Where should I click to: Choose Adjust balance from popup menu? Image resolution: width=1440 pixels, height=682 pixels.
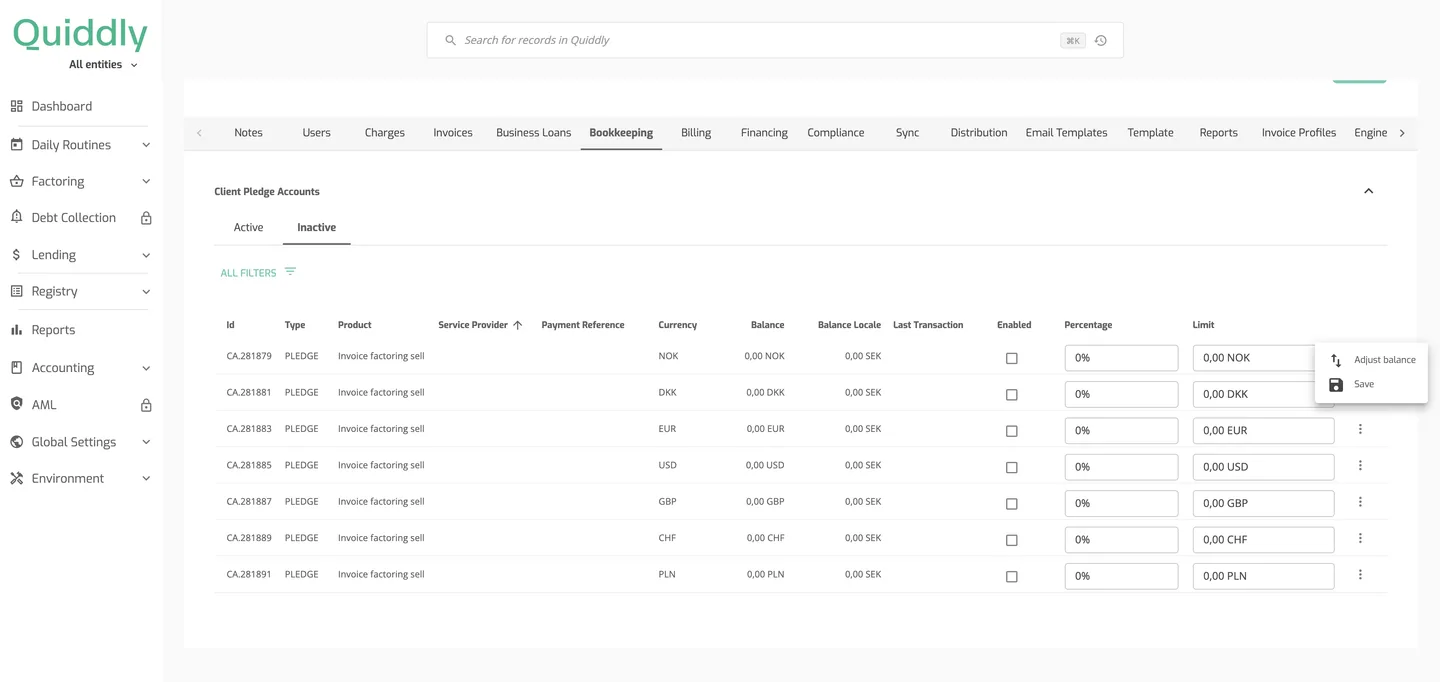[1371, 360]
